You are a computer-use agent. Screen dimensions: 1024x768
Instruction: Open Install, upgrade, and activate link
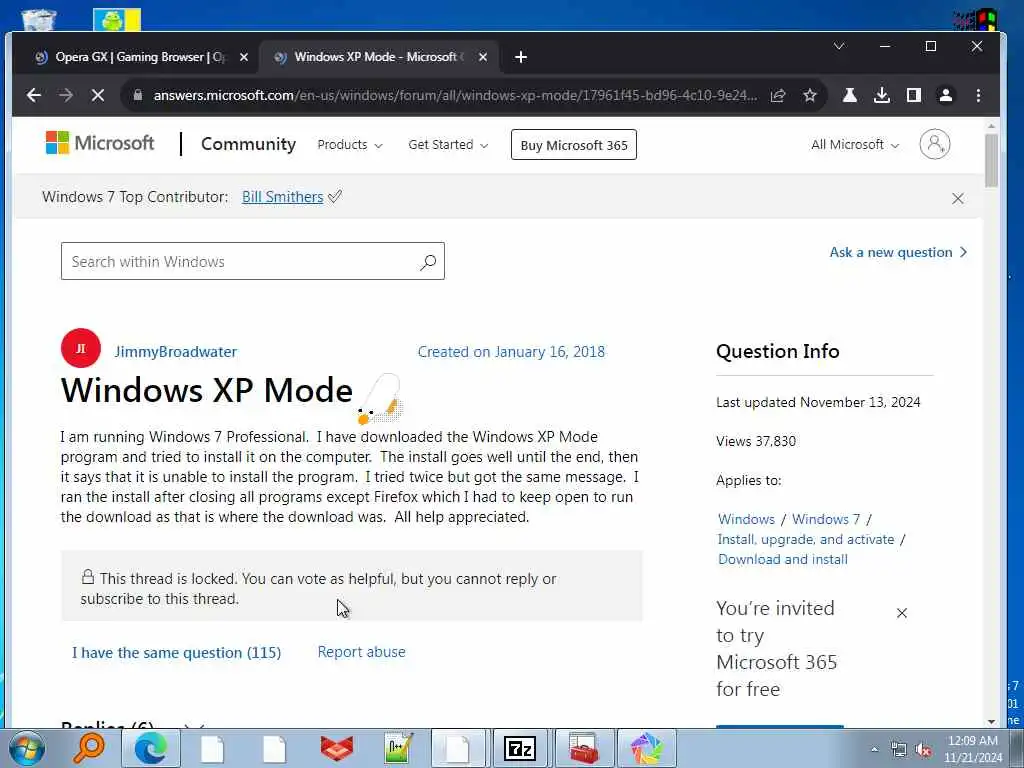[805, 539]
